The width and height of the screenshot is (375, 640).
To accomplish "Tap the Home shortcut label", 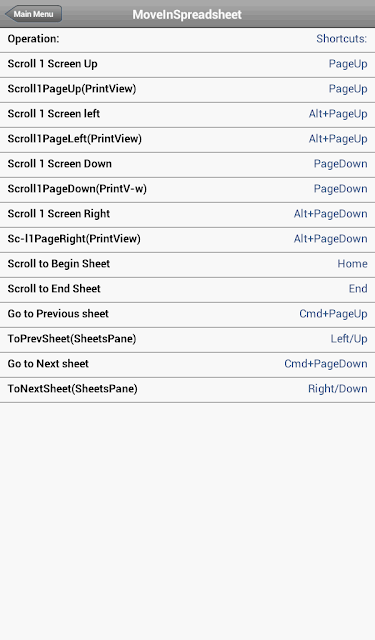I will click(x=352, y=264).
